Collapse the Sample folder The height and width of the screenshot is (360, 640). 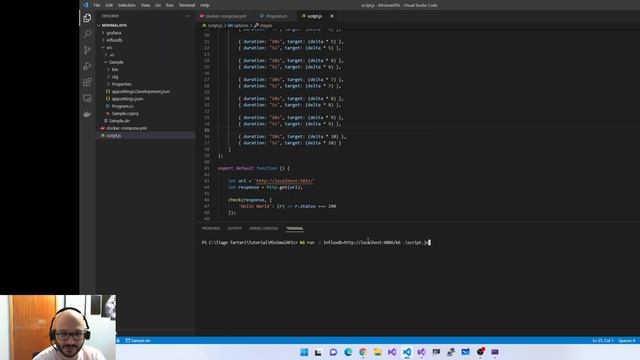[145, 62]
